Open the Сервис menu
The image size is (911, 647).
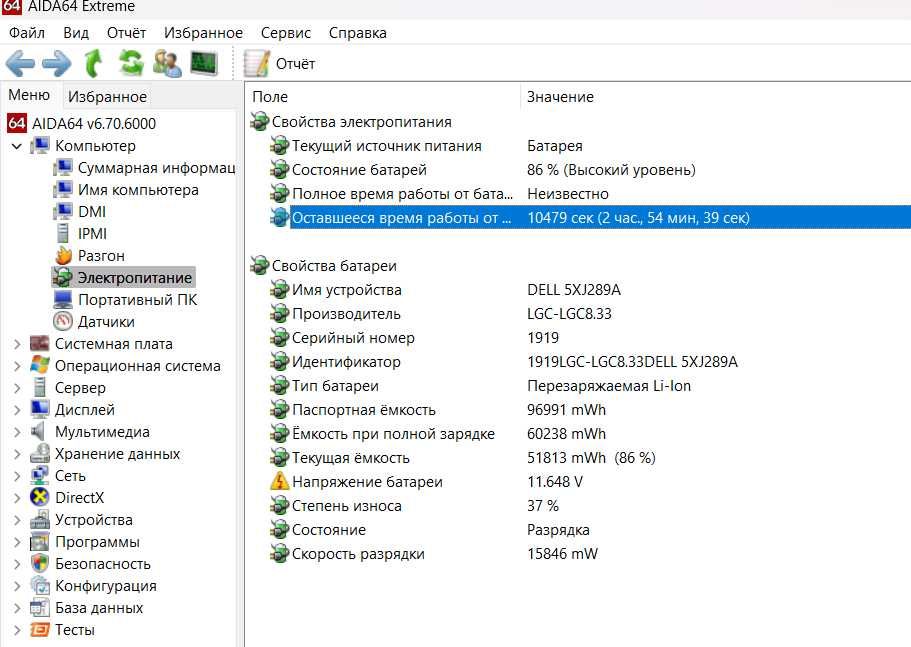(x=286, y=33)
